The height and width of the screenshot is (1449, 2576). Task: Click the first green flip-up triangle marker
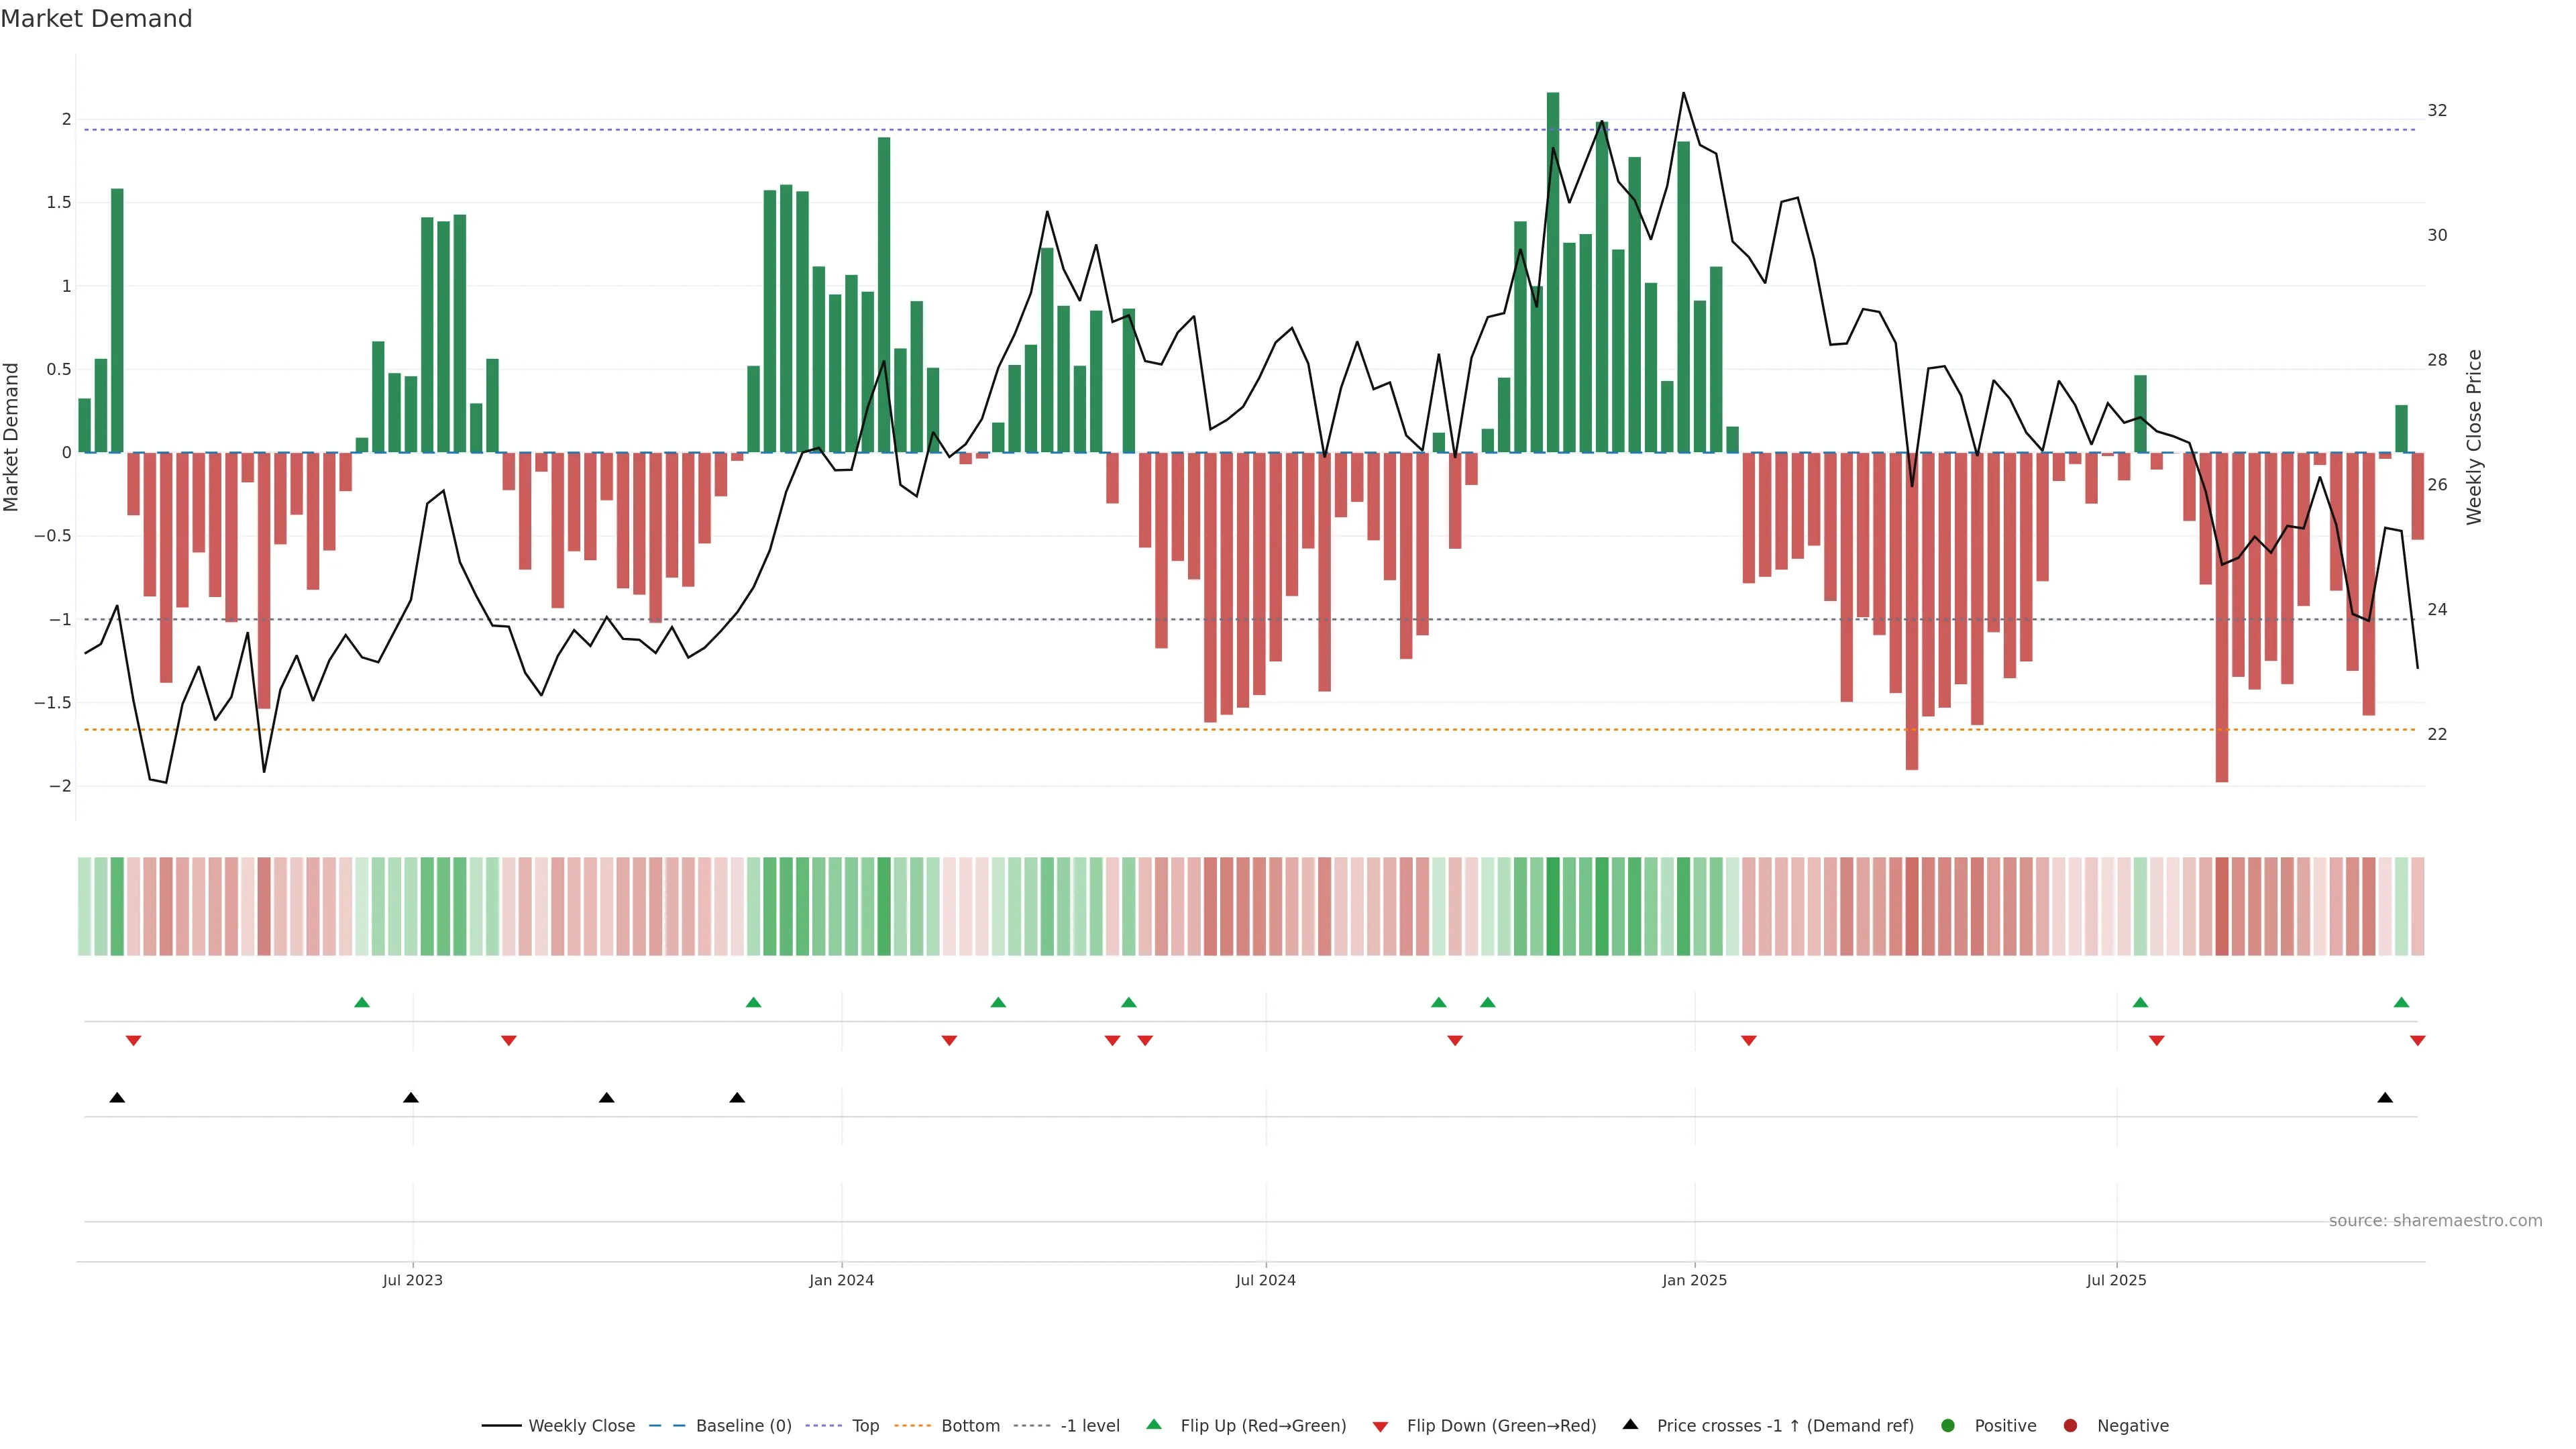[x=362, y=1002]
